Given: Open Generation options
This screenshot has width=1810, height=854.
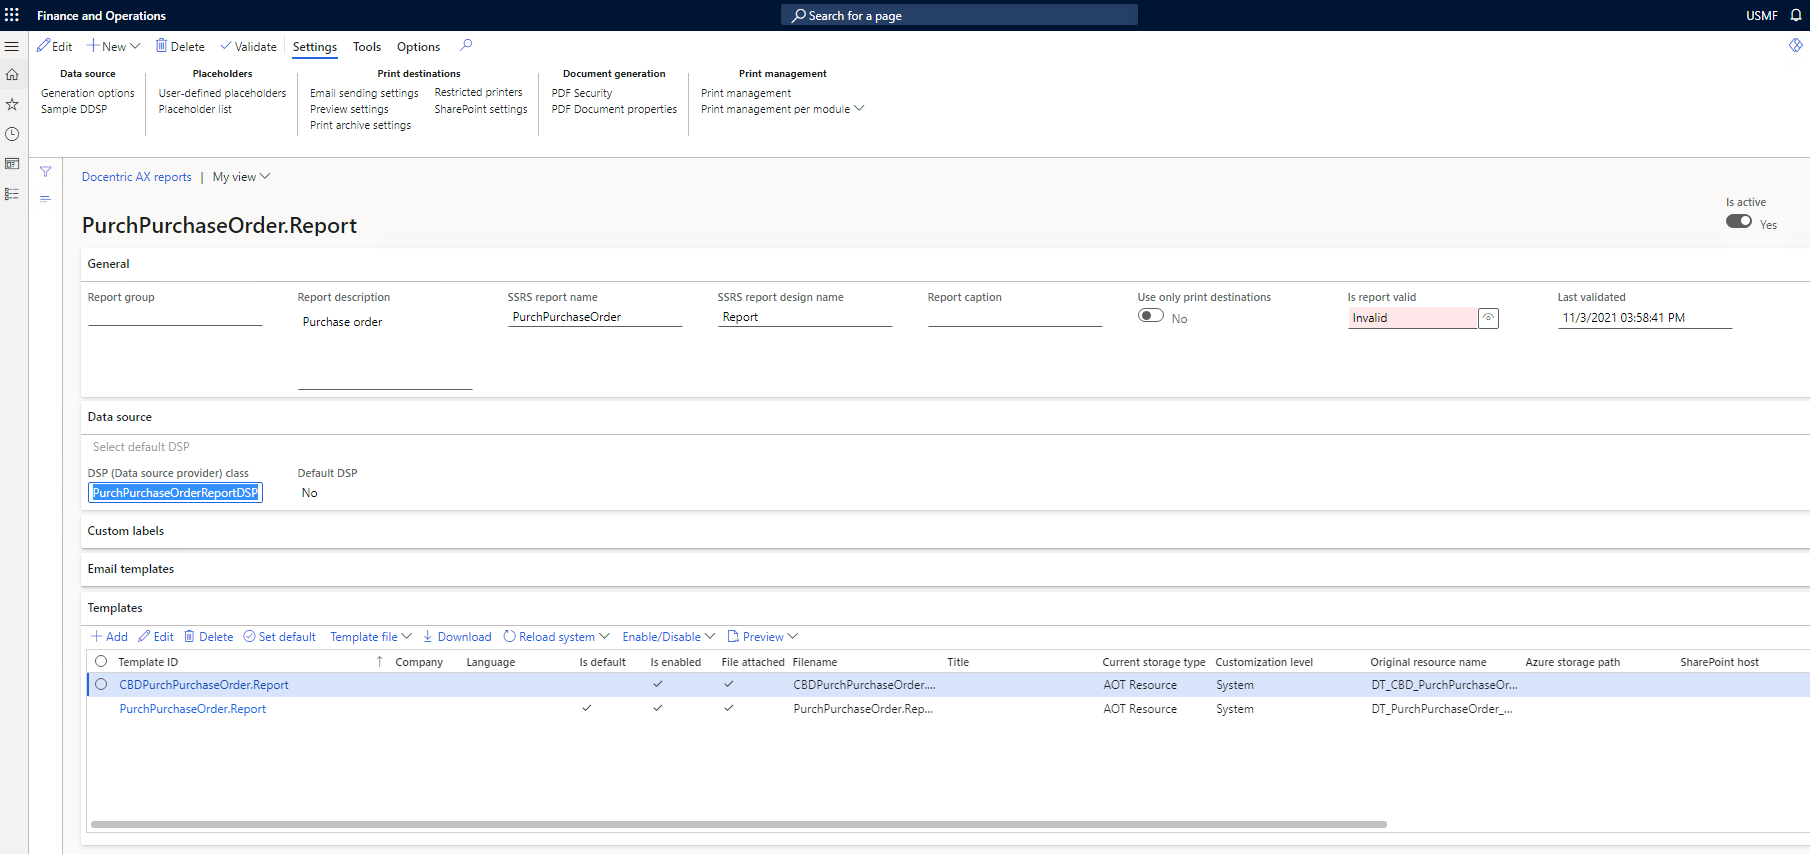Looking at the screenshot, I should tap(88, 93).
